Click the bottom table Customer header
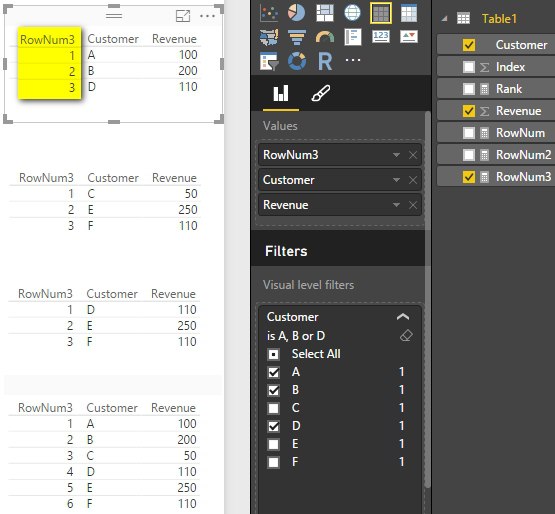The height and width of the screenshot is (514, 555). (x=112, y=408)
